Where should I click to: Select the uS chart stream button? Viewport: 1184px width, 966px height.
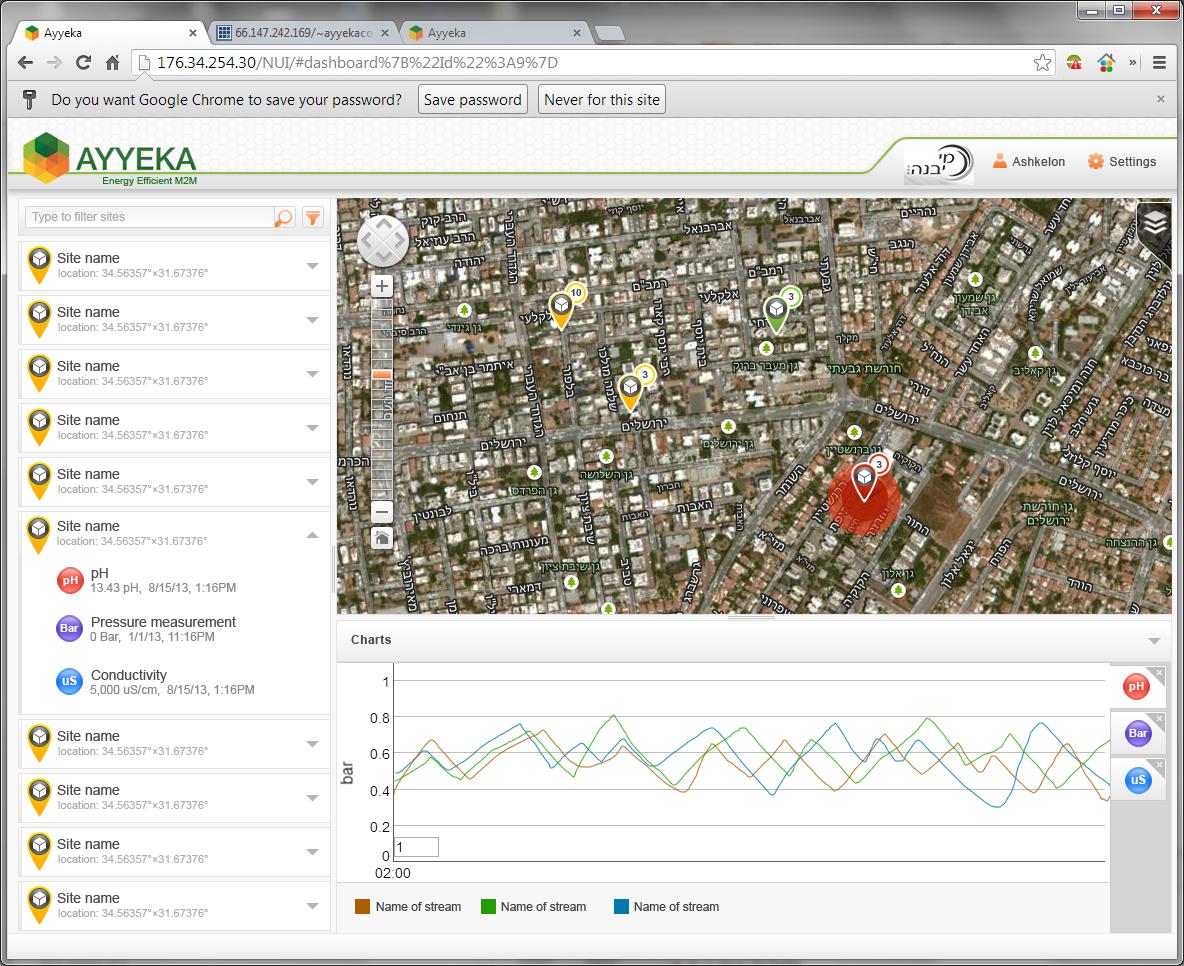(1138, 780)
